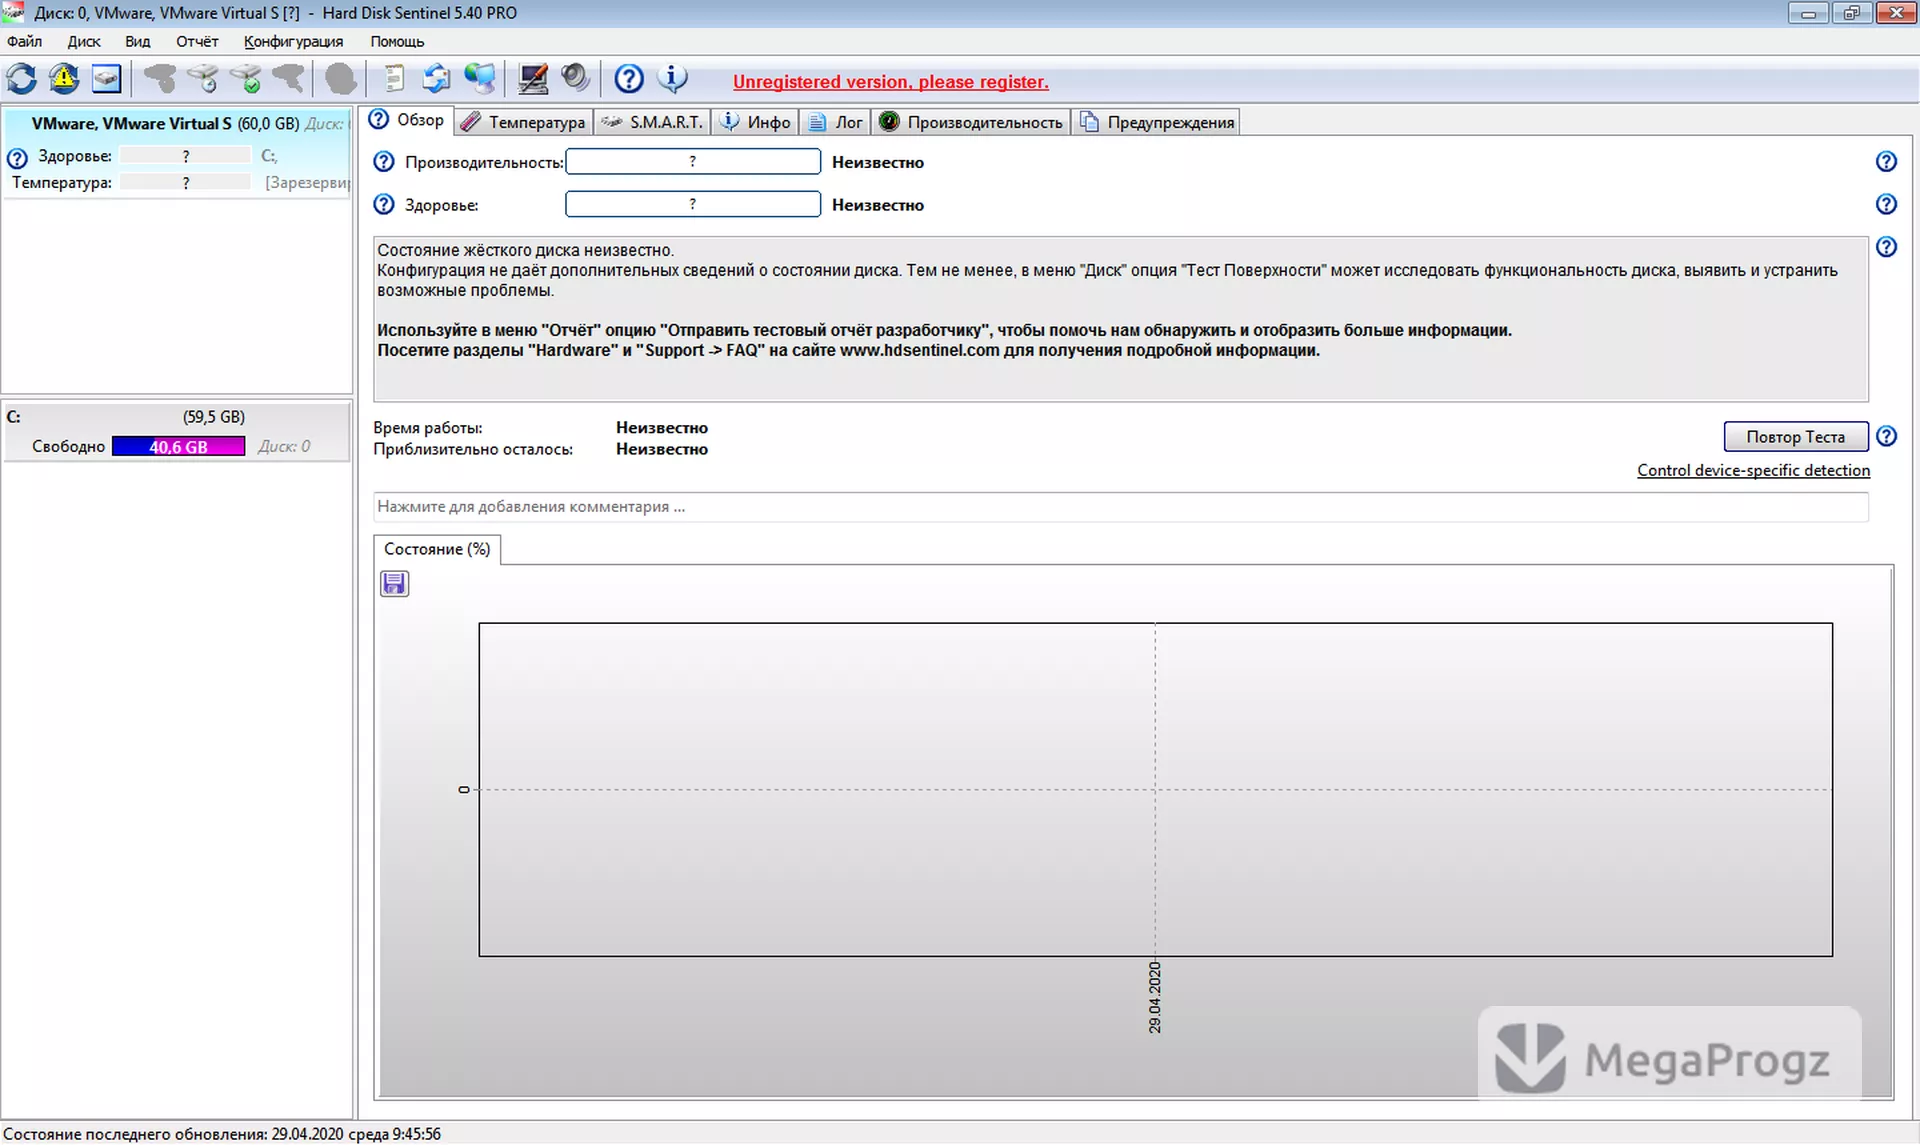
Task: Click the Unregistered version, please register link
Action: [890, 82]
